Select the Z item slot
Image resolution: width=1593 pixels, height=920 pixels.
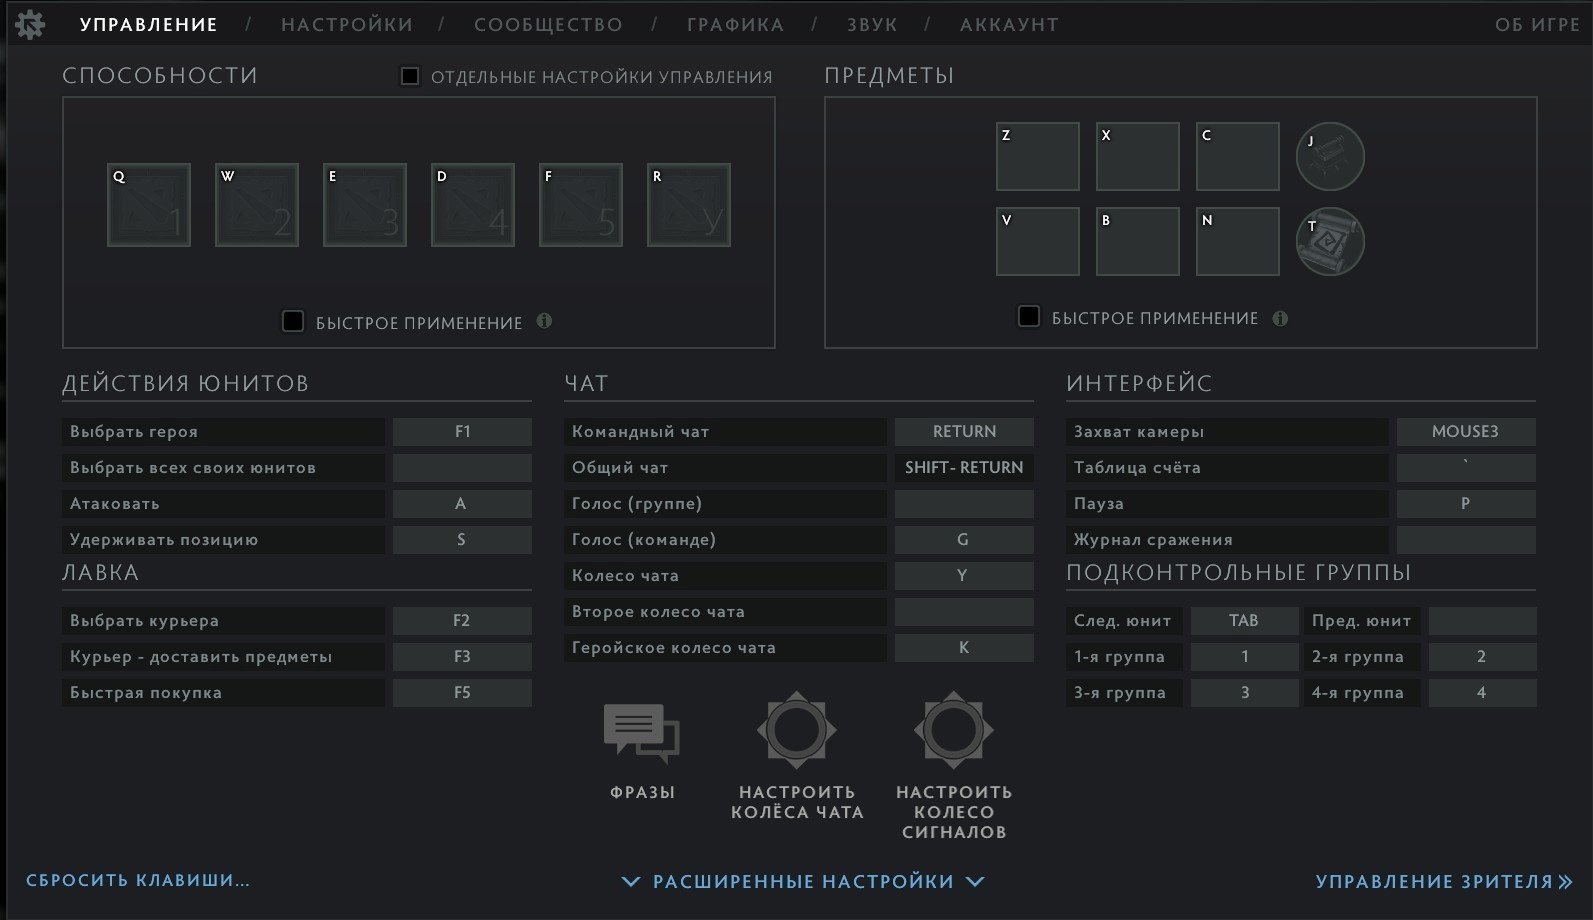tap(1038, 157)
